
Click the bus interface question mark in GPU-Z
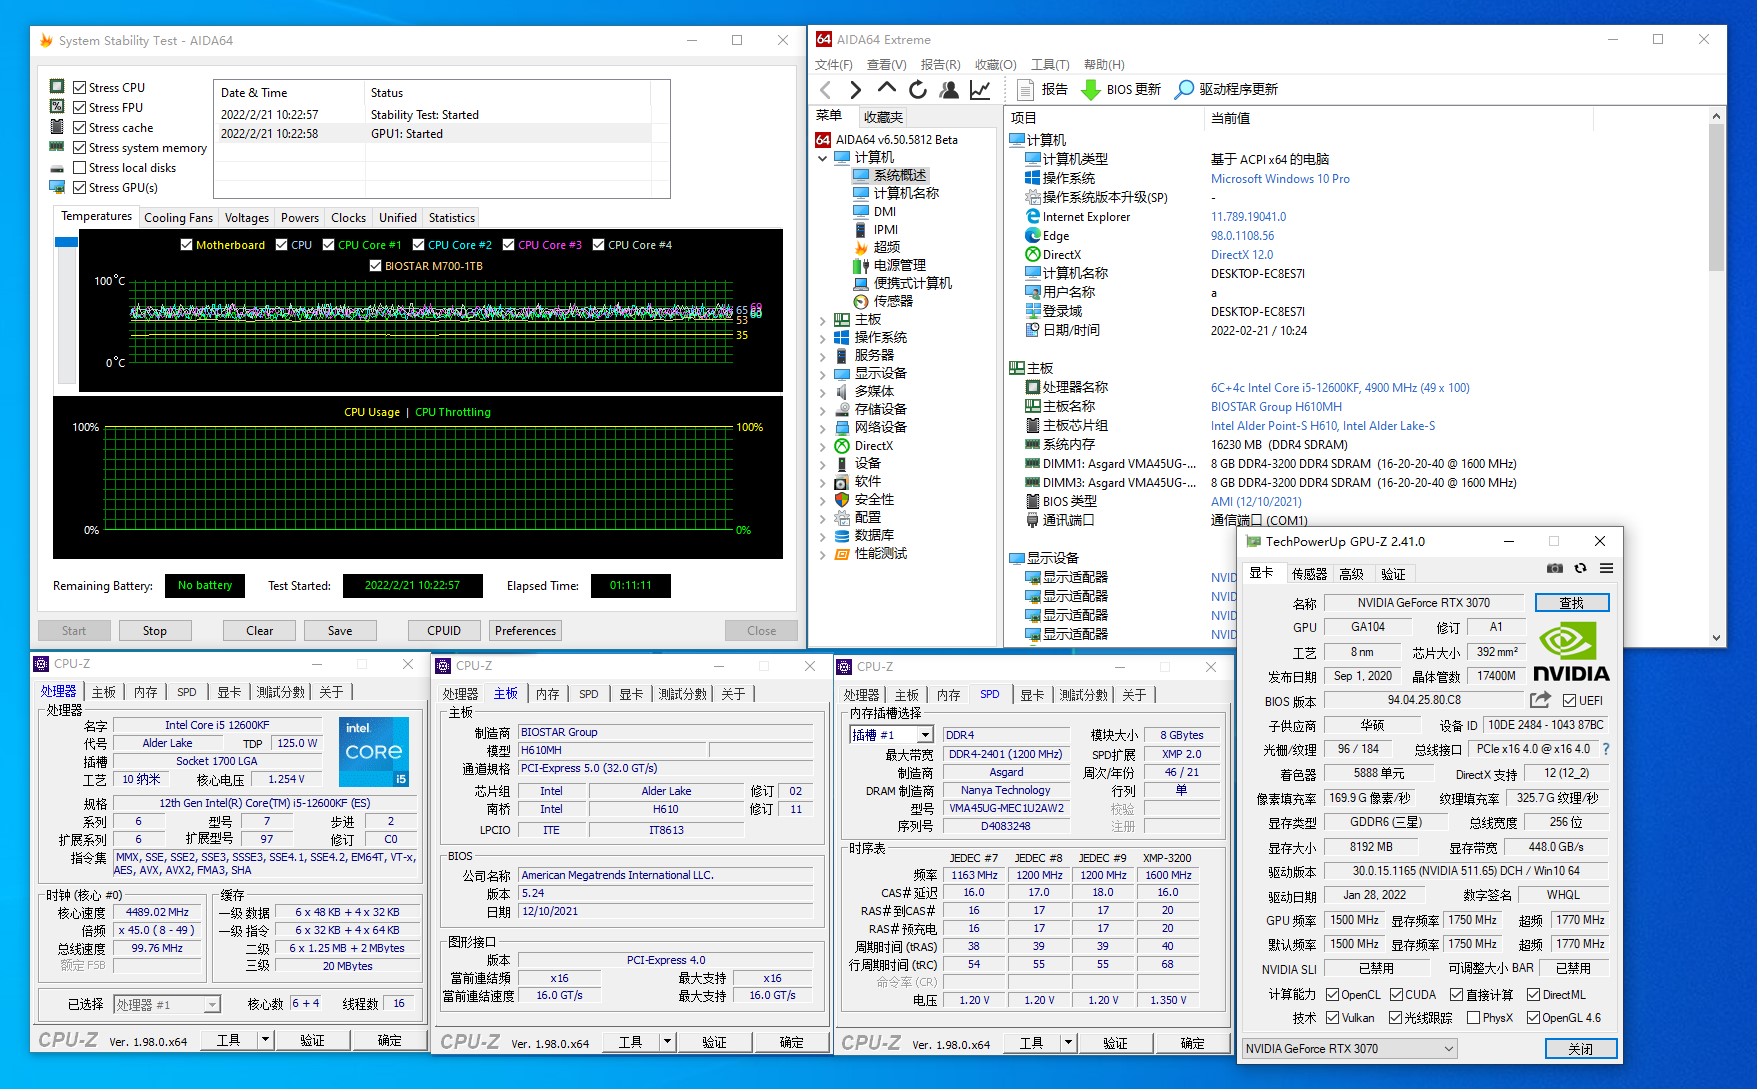1606,749
